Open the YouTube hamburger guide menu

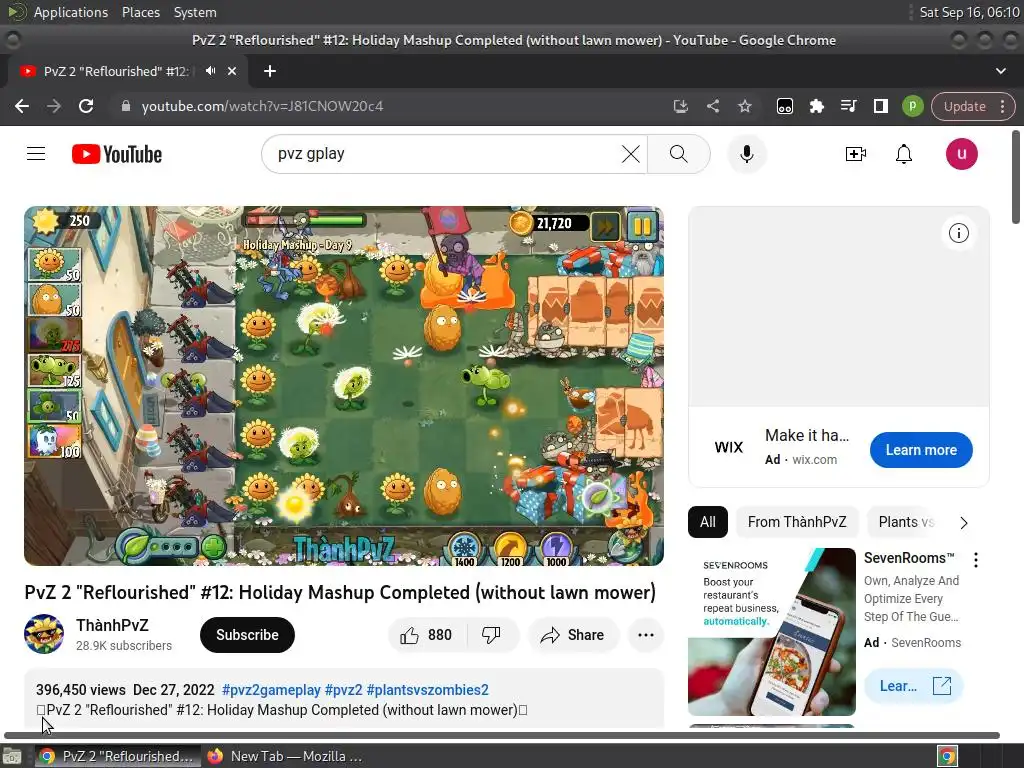click(36, 154)
